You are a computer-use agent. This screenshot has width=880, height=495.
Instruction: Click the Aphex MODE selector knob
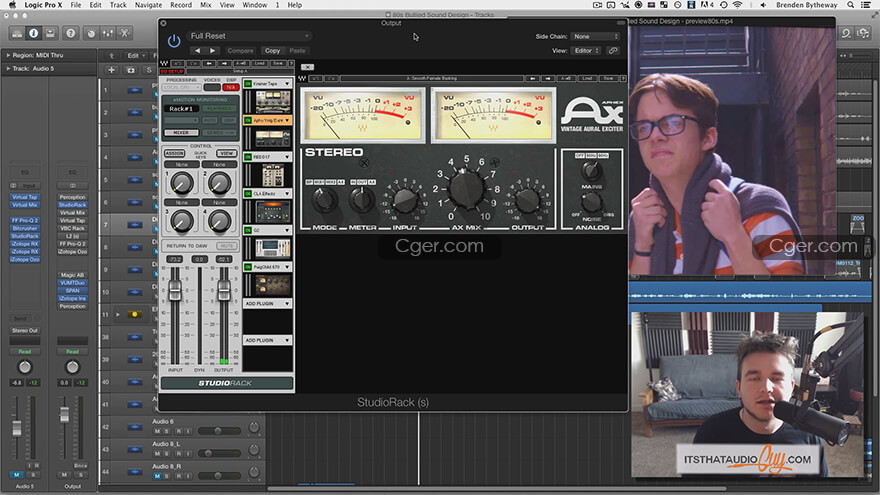(324, 200)
